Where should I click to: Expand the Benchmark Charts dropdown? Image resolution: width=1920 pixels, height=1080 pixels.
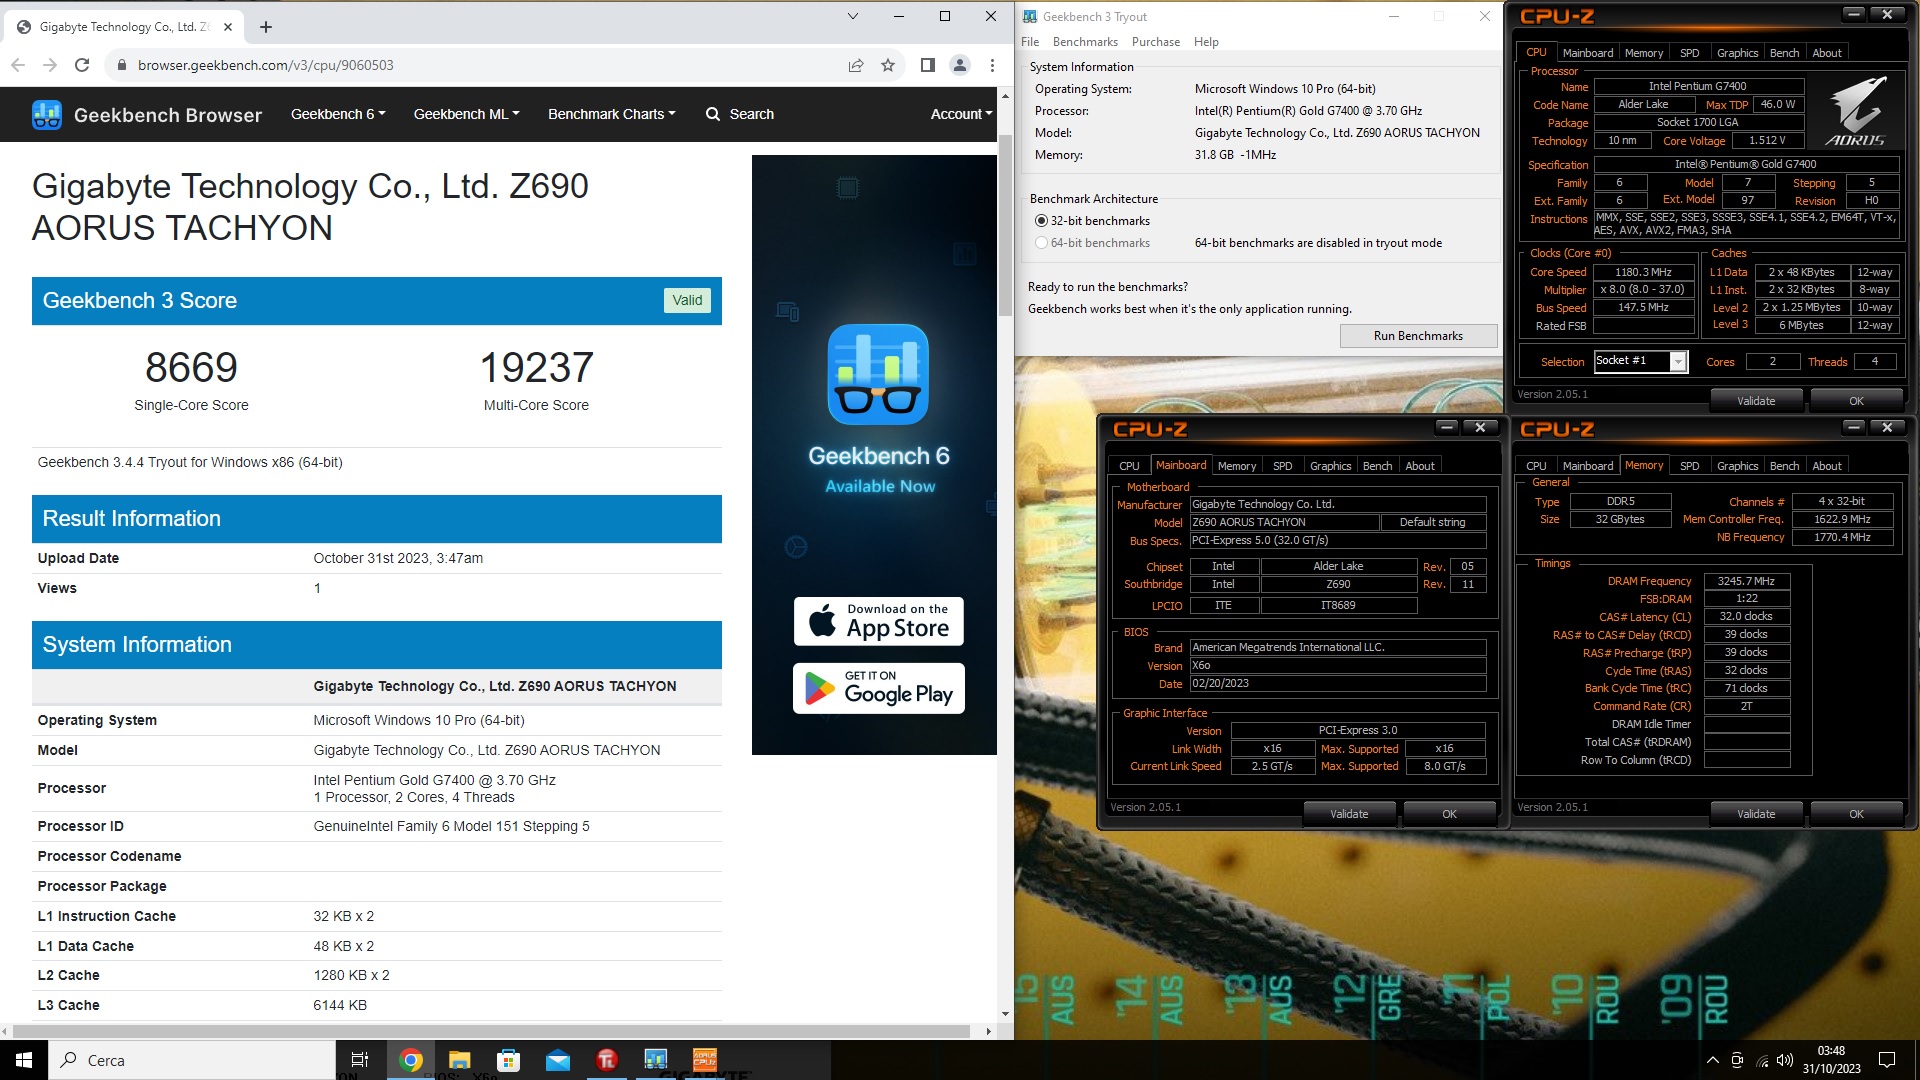coord(612,114)
